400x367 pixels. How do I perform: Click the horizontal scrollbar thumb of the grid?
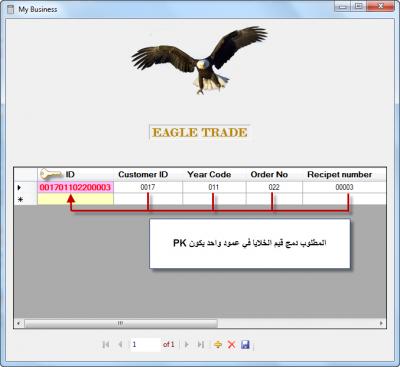pos(121,323)
